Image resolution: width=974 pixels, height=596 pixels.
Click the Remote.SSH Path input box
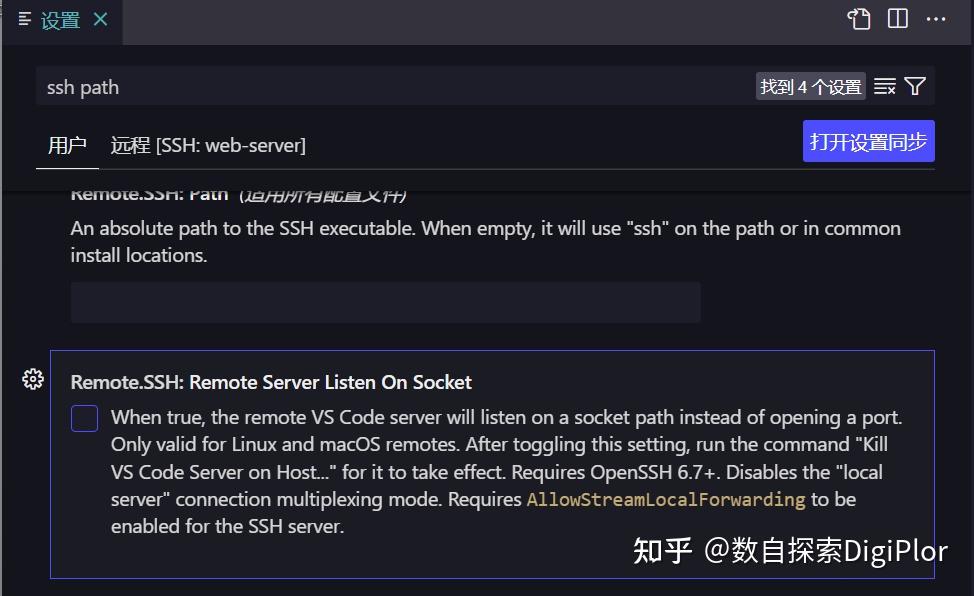tap(385, 302)
